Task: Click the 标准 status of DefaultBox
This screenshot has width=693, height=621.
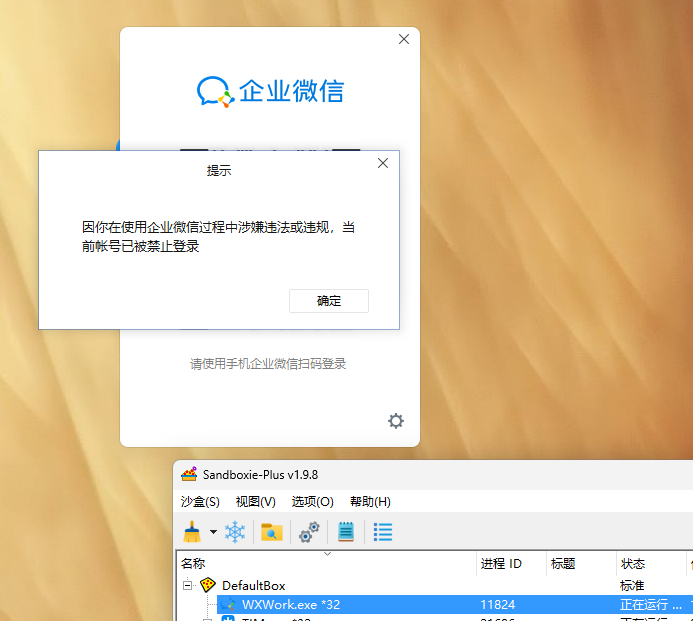Action: point(632,585)
